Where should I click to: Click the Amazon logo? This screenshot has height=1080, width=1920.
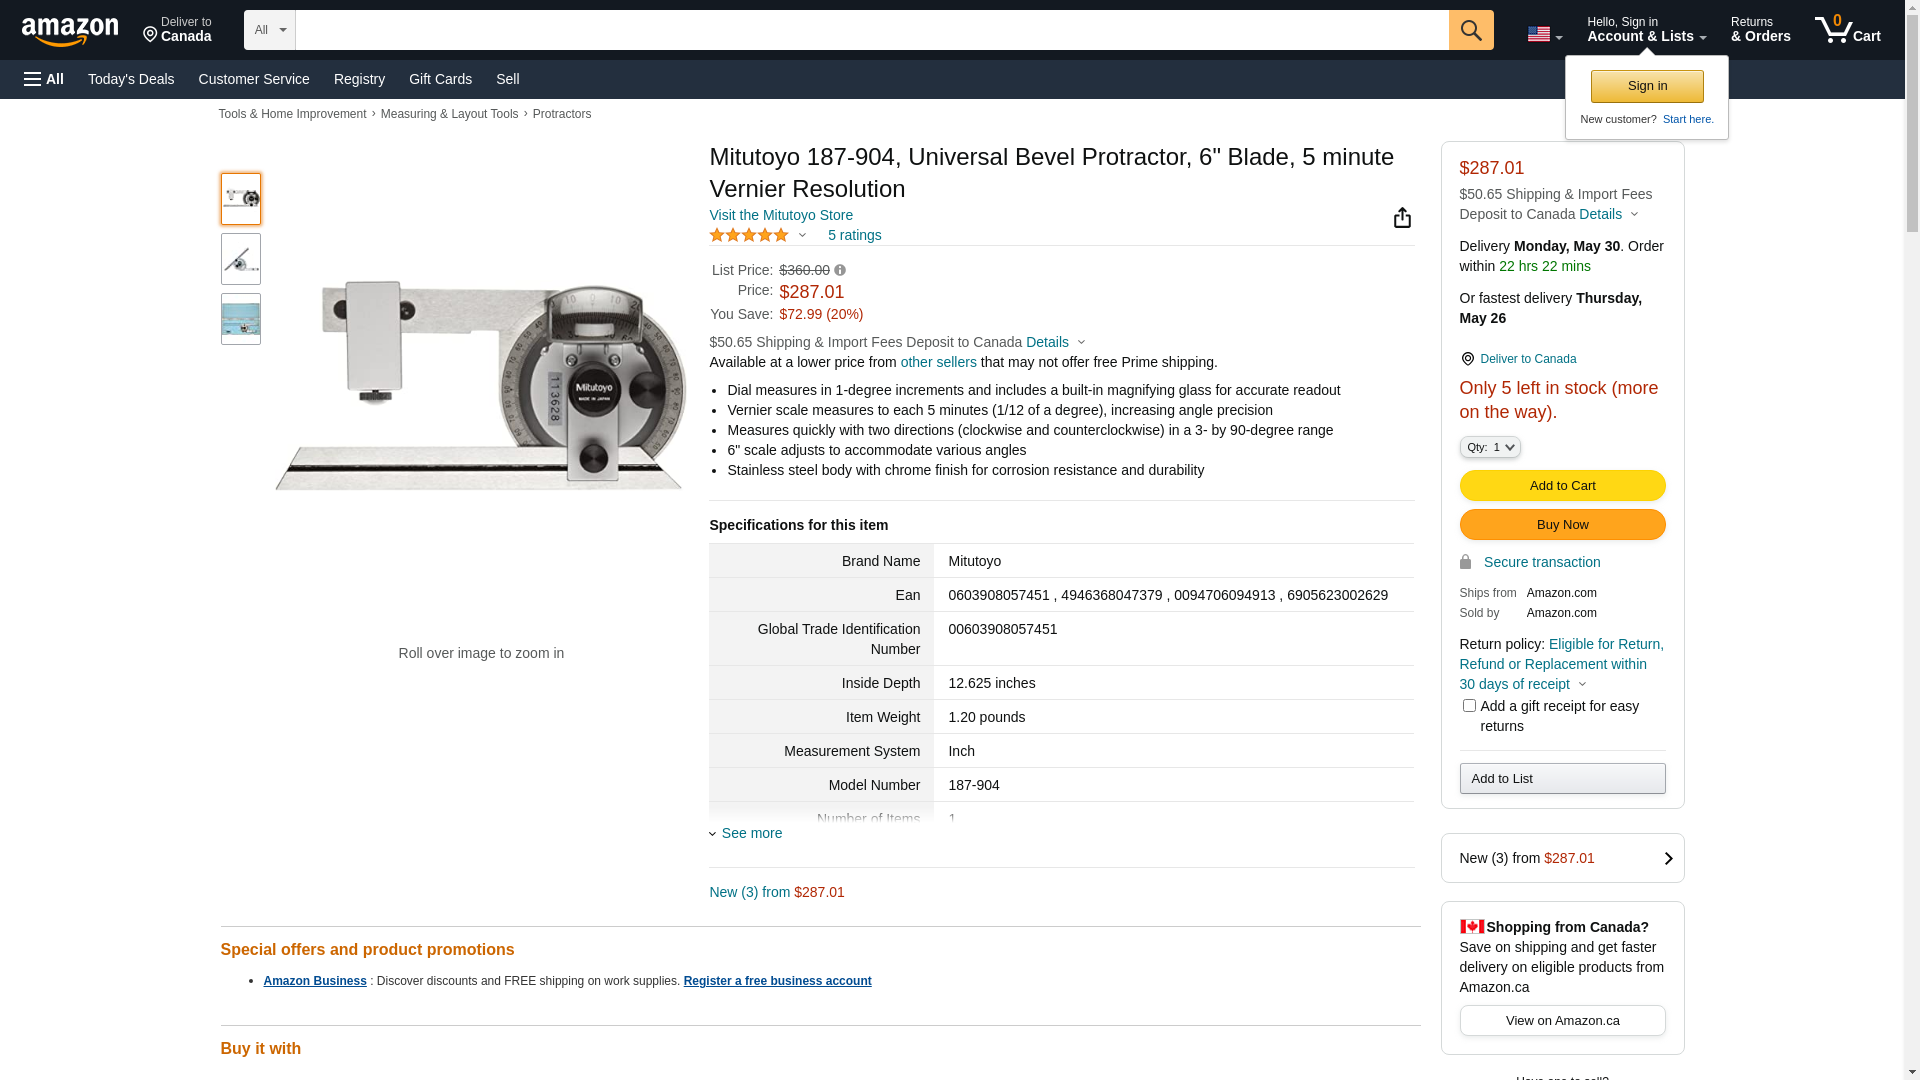[x=70, y=32]
